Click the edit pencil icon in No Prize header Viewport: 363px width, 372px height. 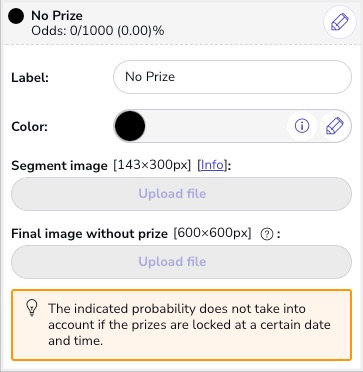click(x=340, y=23)
